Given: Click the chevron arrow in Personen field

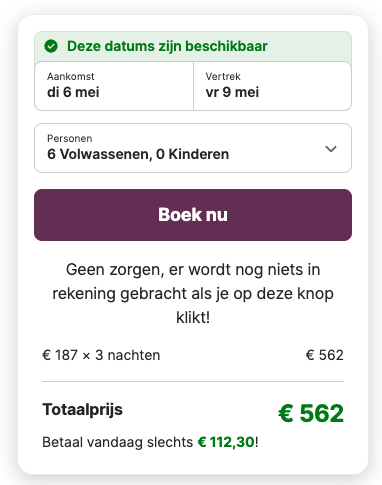Looking at the screenshot, I should [x=331, y=149].
